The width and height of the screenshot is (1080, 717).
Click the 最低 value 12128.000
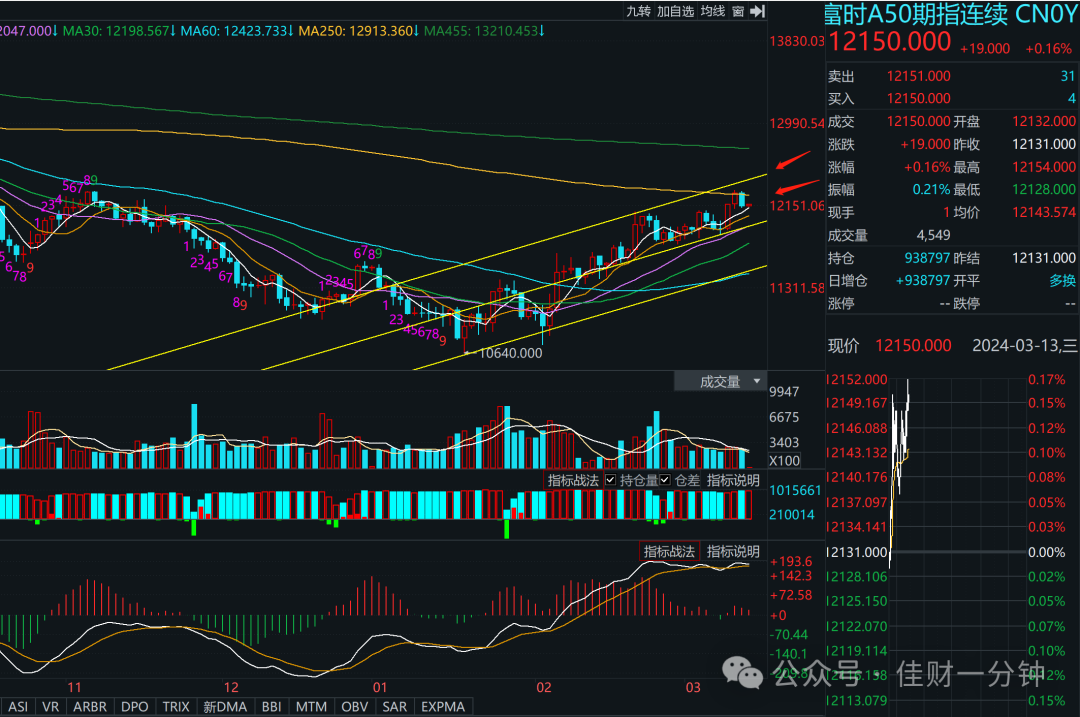pyautogui.click(x=1043, y=189)
